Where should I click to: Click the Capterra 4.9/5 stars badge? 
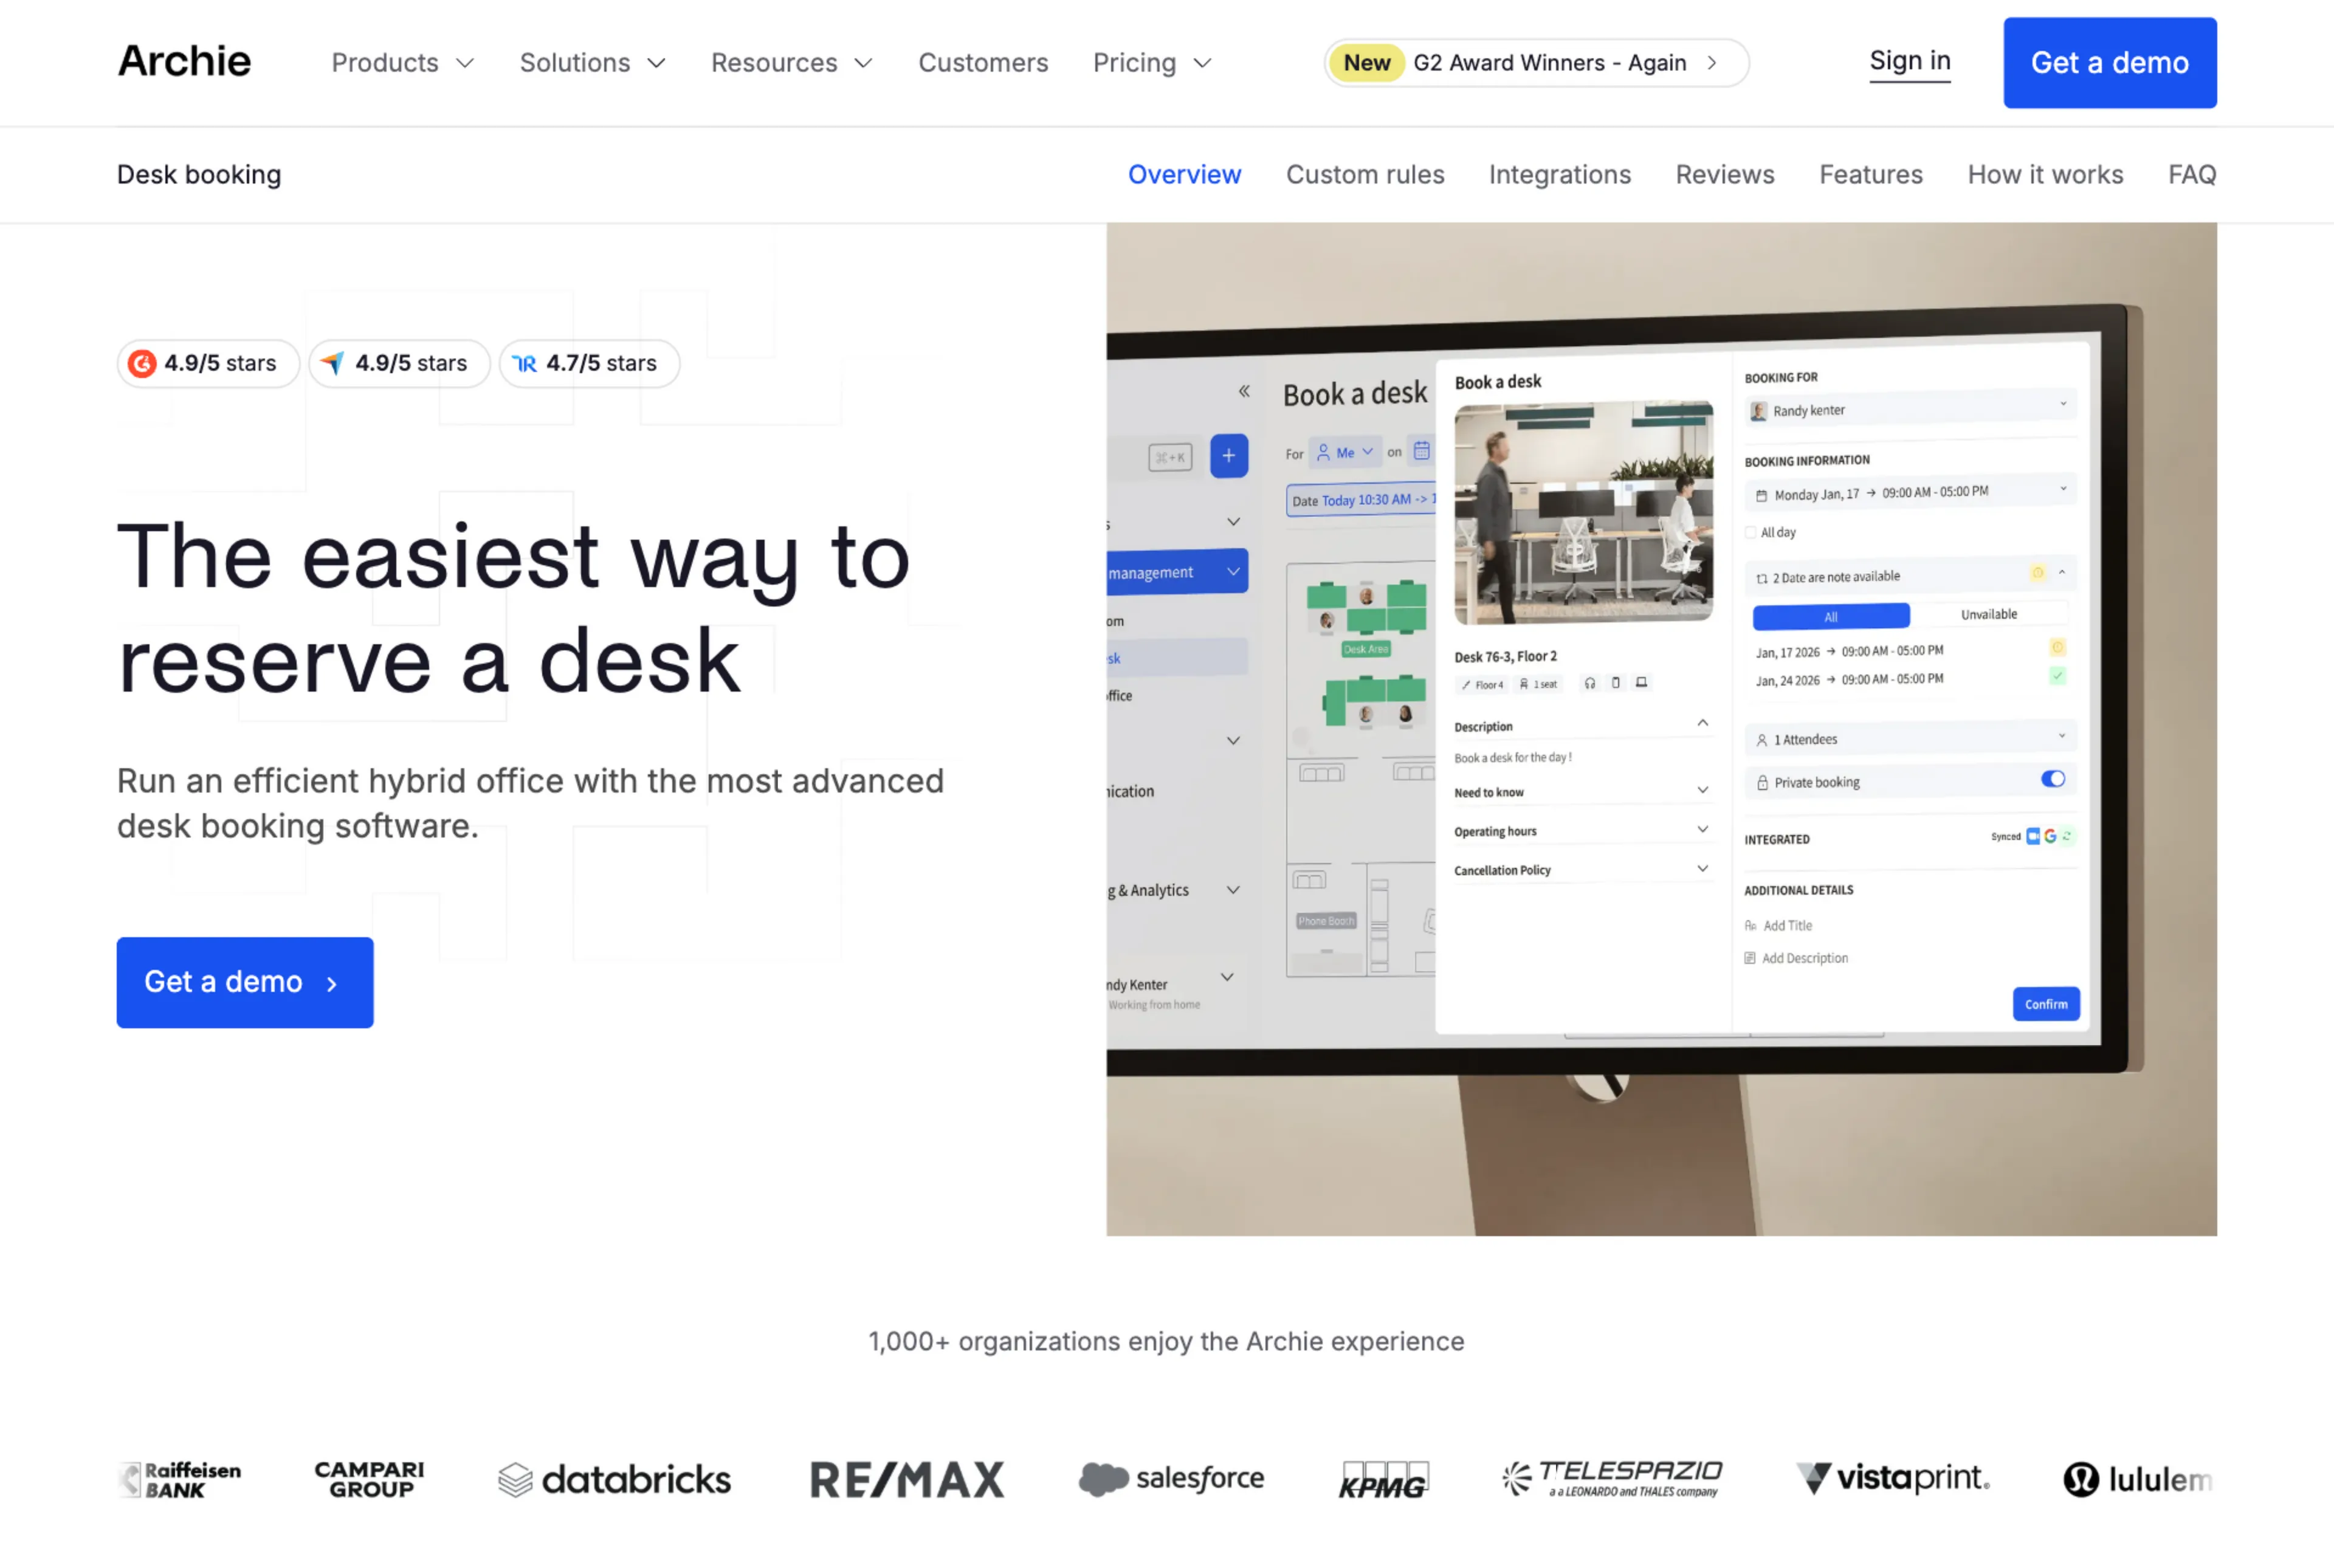point(399,363)
